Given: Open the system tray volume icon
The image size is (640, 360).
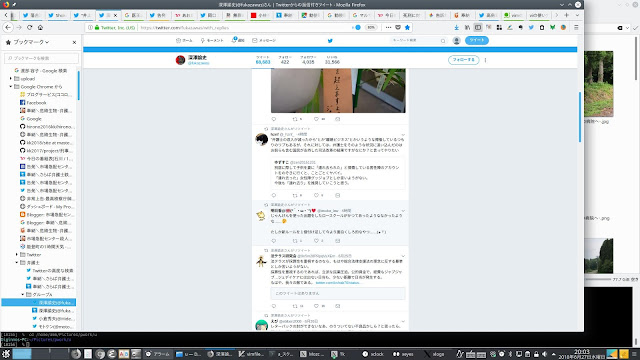Looking at the screenshot, I should pos(544,354).
